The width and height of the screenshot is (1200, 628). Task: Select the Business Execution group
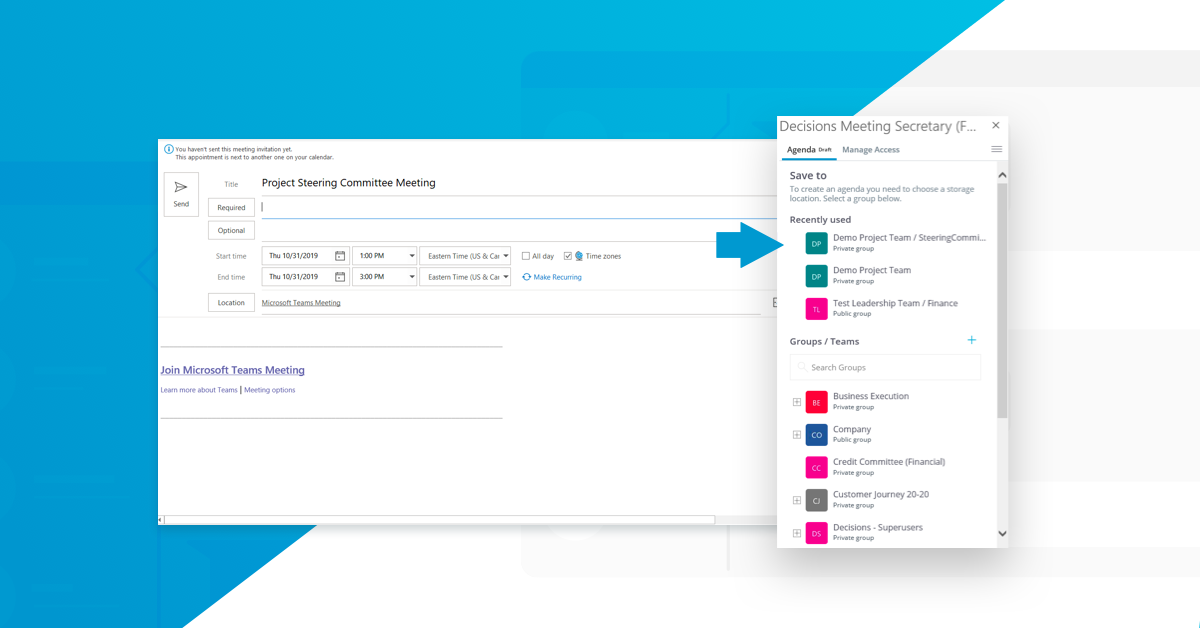coord(871,401)
